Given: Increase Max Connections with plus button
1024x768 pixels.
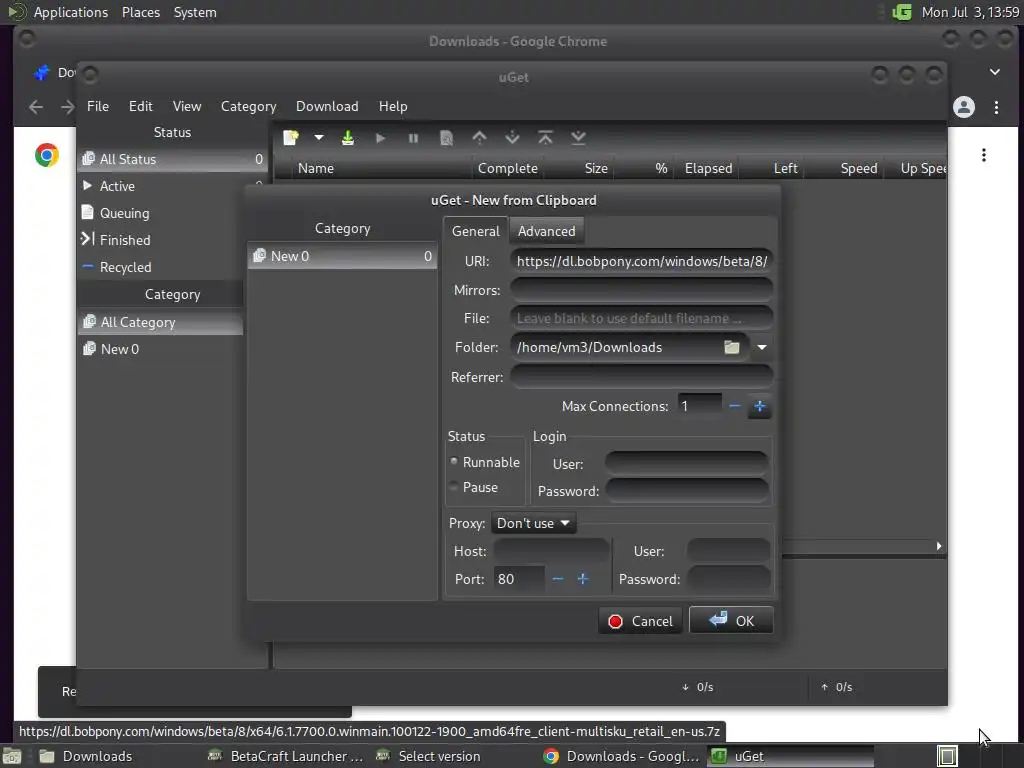Looking at the screenshot, I should [760, 406].
